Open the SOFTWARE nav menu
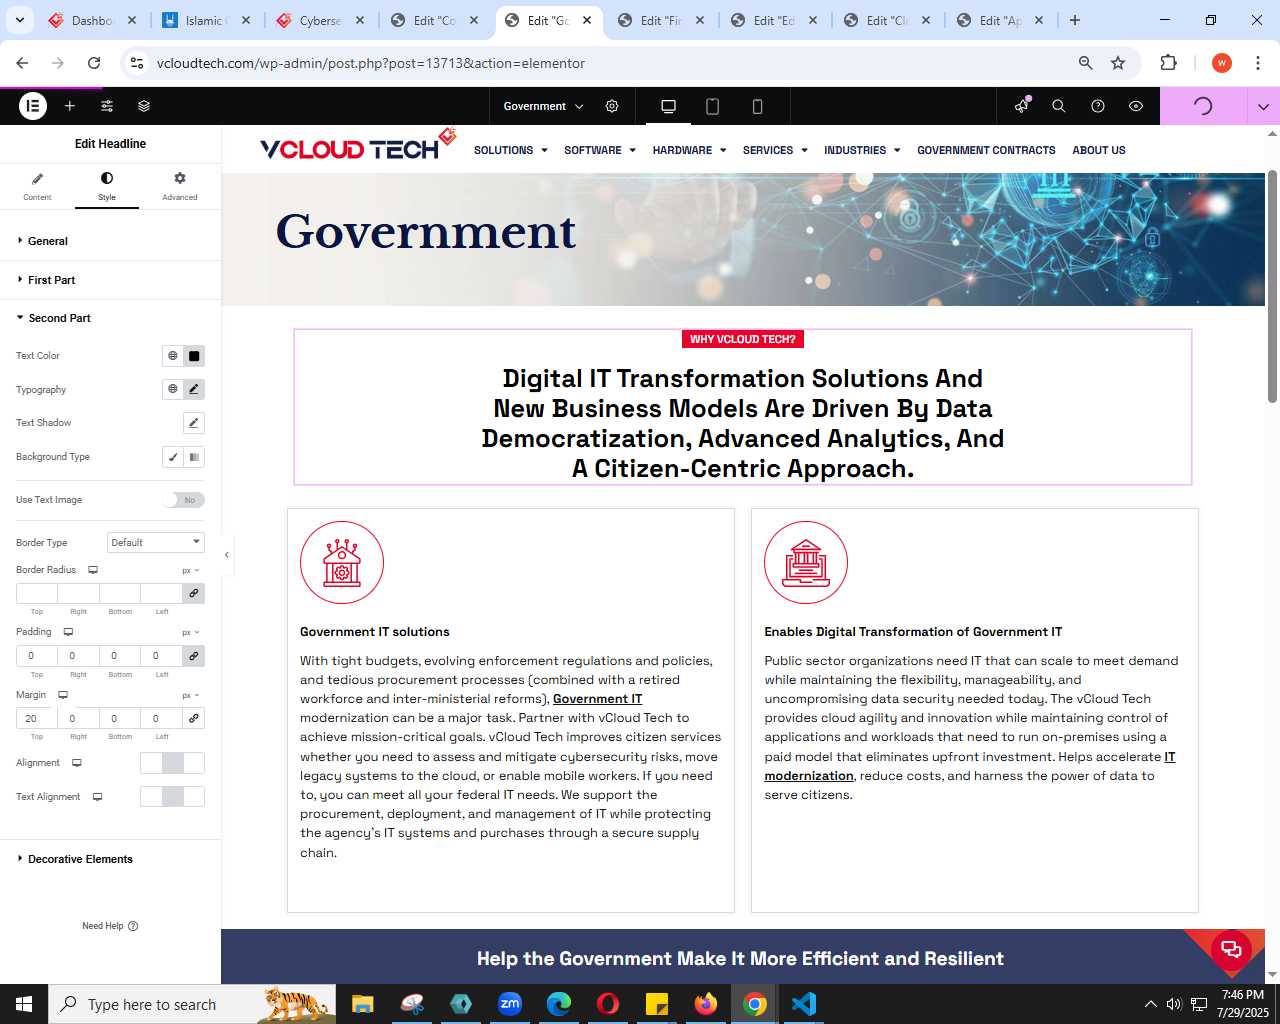This screenshot has height=1024, width=1280. click(x=599, y=150)
